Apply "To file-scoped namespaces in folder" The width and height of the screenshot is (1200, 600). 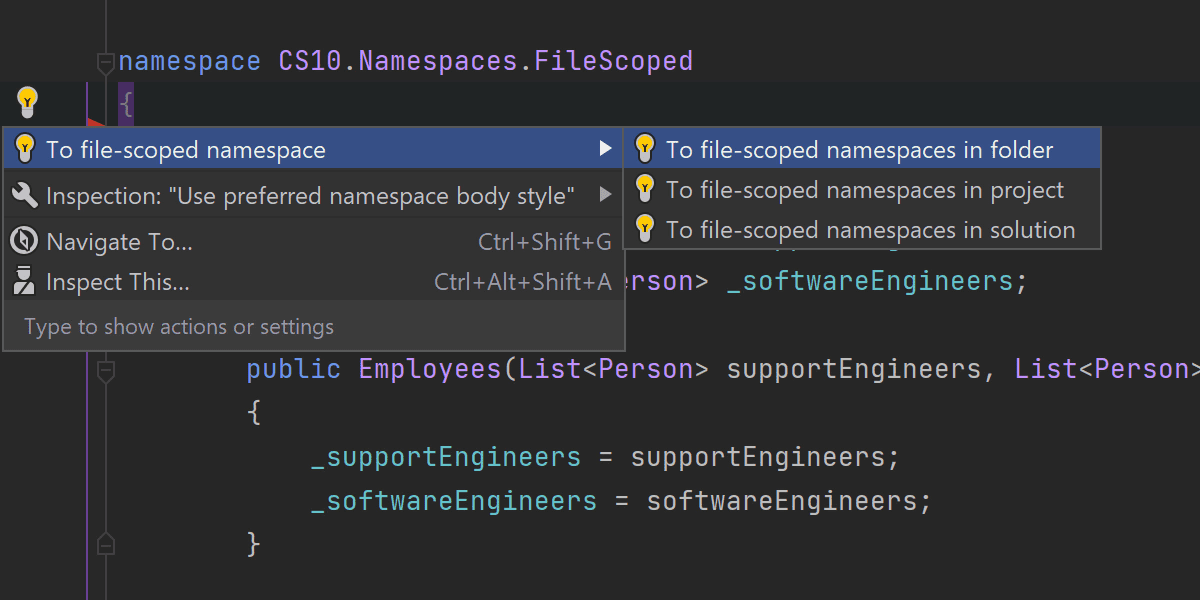pyautogui.click(x=861, y=150)
